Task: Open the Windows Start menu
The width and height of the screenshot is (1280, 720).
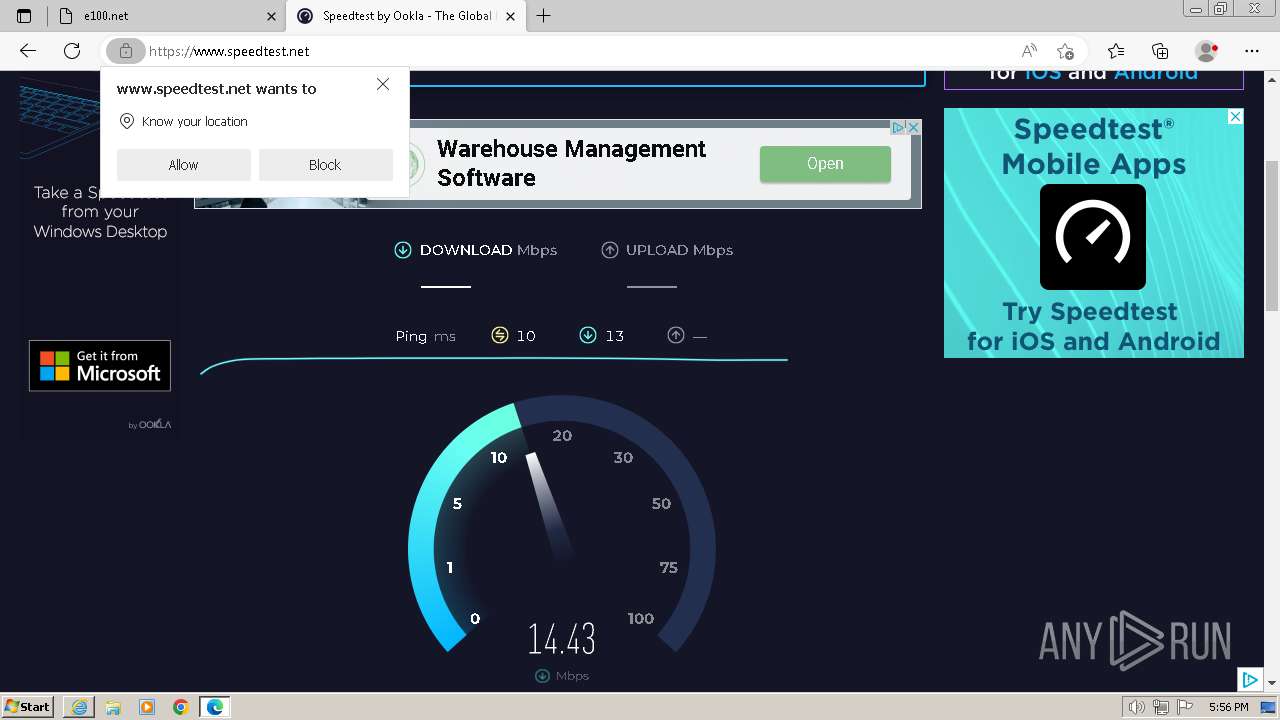Action: (28, 706)
